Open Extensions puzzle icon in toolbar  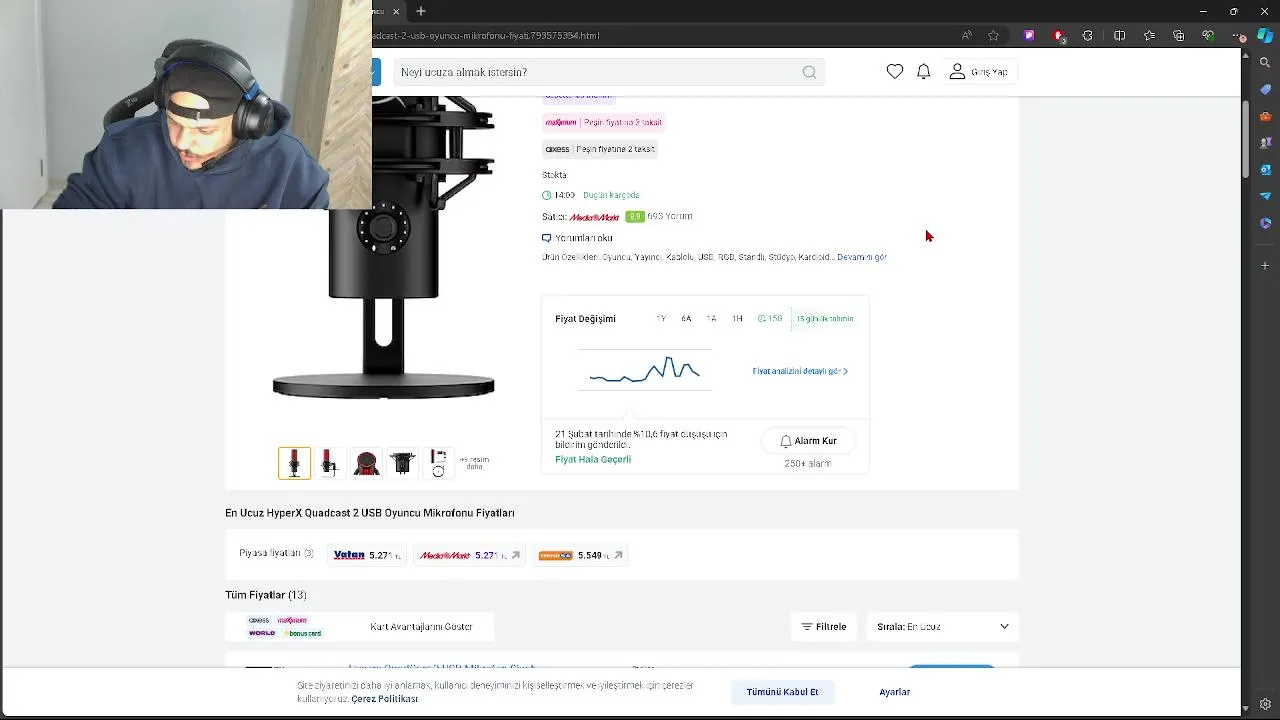(x=1088, y=35)
